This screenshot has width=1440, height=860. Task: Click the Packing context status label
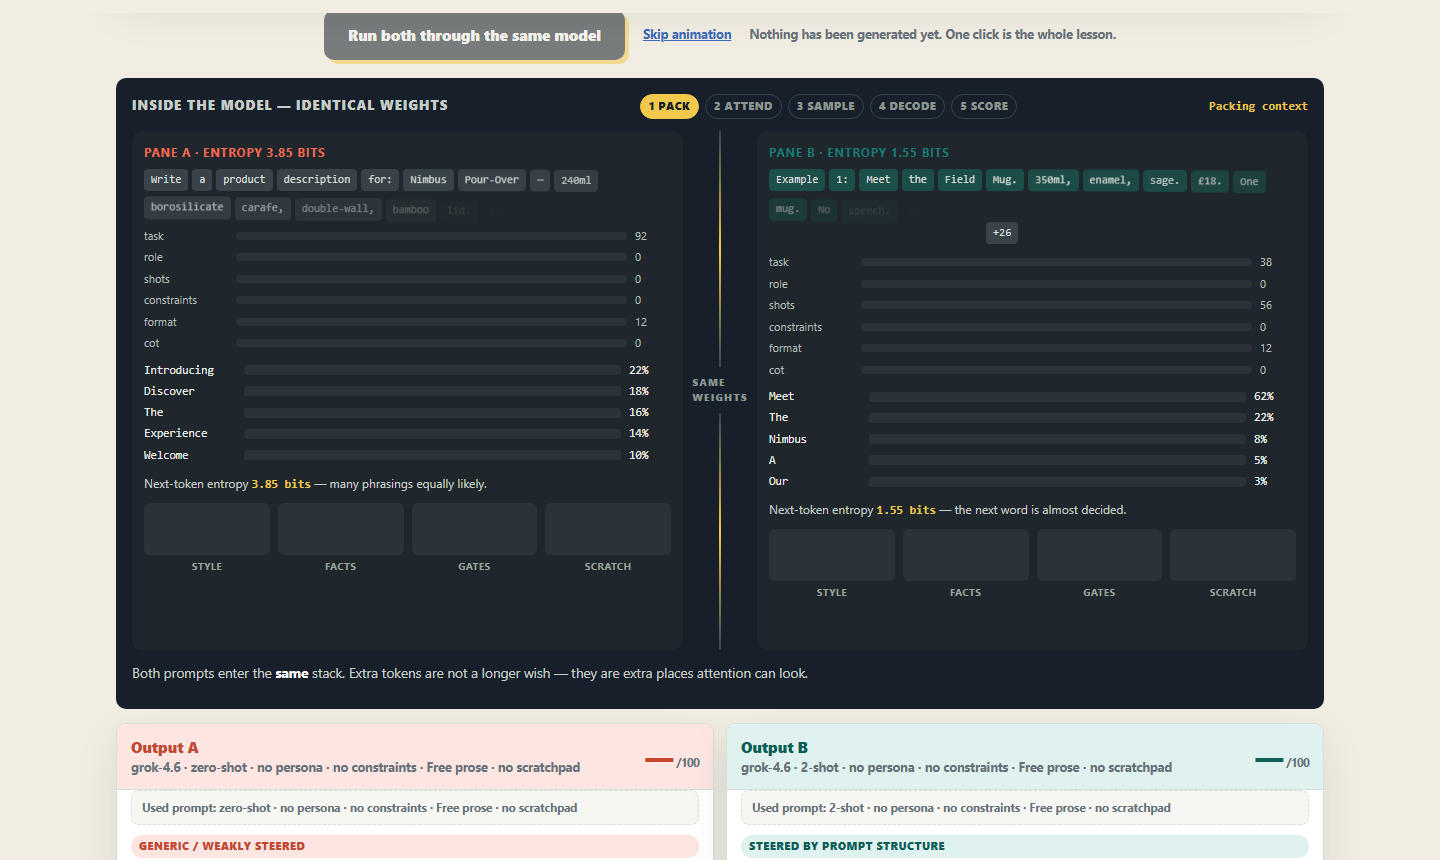[1258, 106]
